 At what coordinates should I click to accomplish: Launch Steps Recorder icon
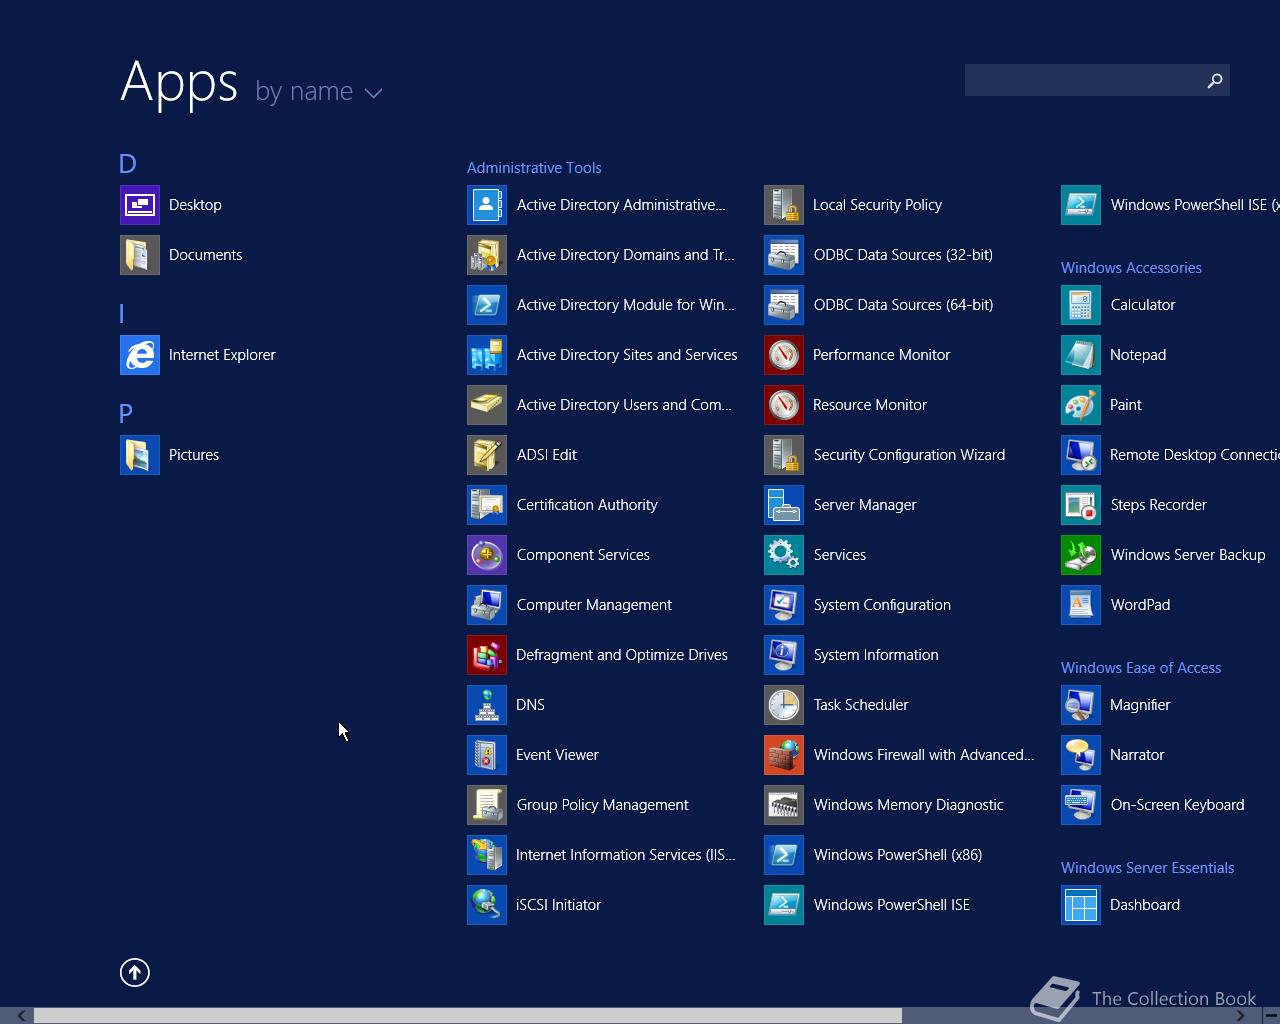[1081, 505]
